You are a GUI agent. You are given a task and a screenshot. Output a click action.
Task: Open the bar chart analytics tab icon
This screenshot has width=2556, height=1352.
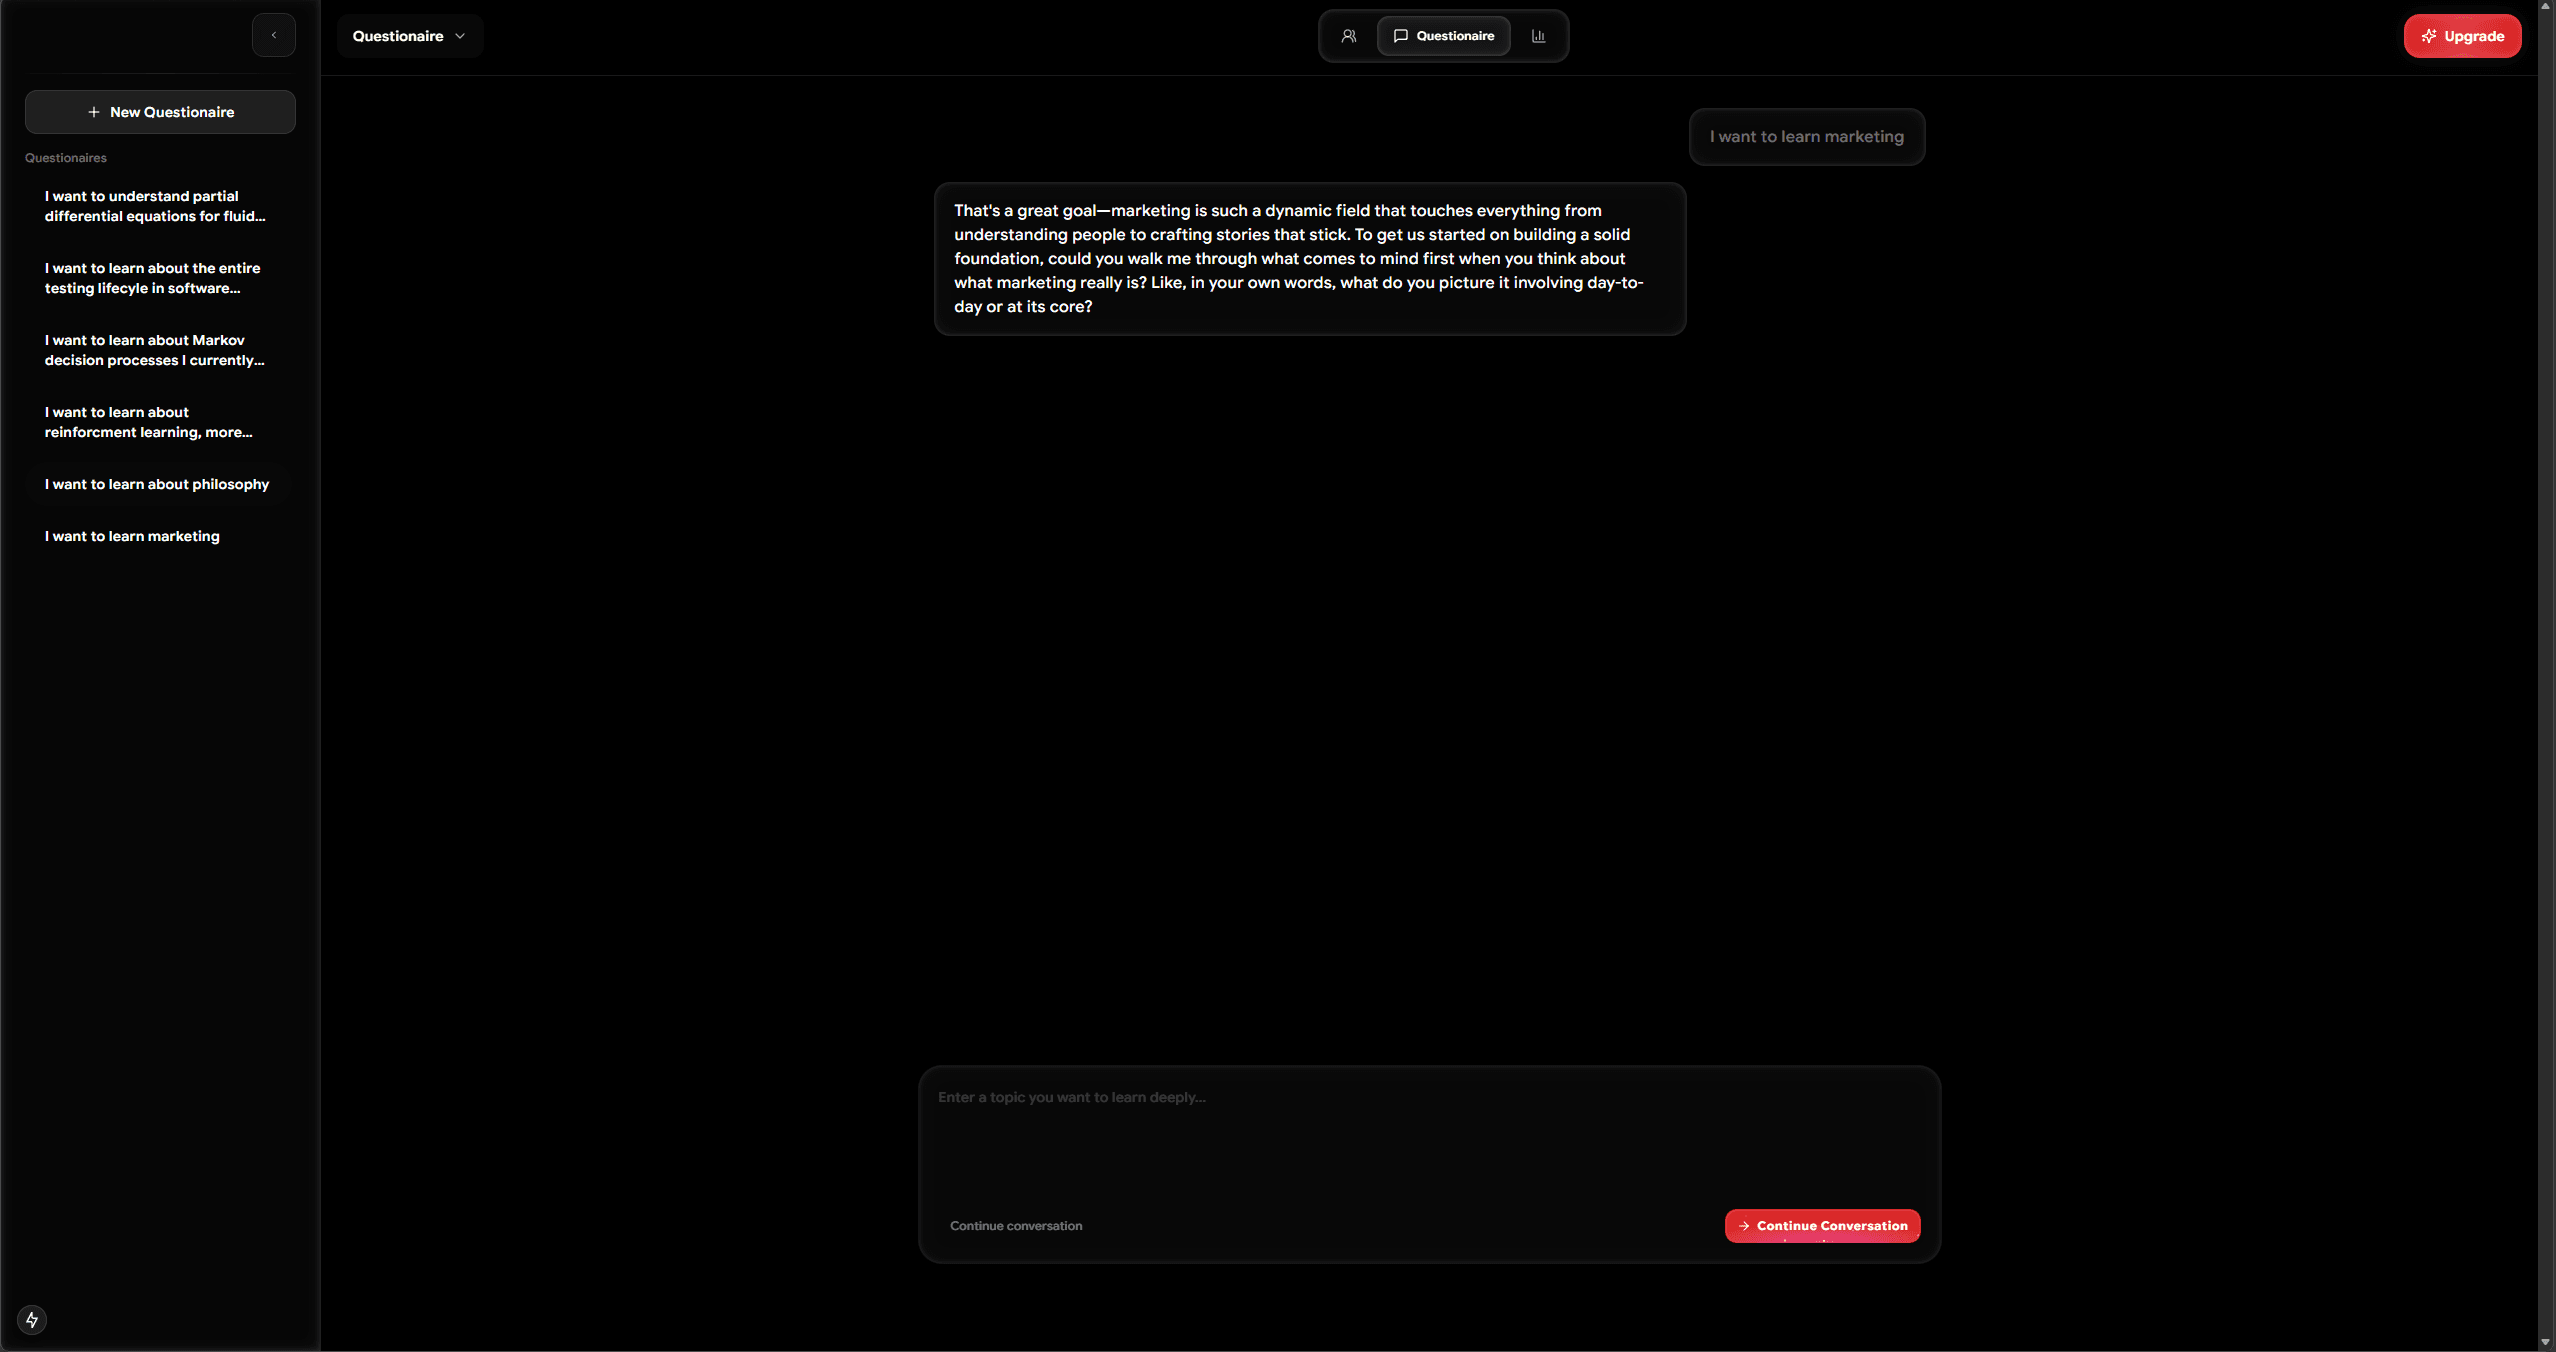coord(1538,36)
